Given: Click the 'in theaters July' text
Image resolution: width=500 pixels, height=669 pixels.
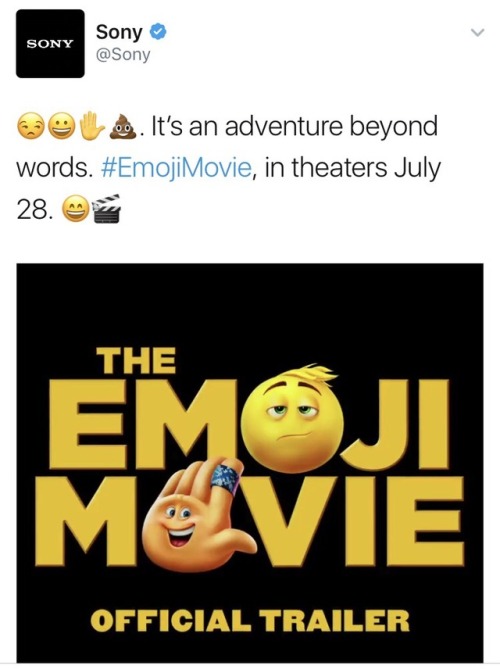Looking at the screenshot, I should click(352, 167).
